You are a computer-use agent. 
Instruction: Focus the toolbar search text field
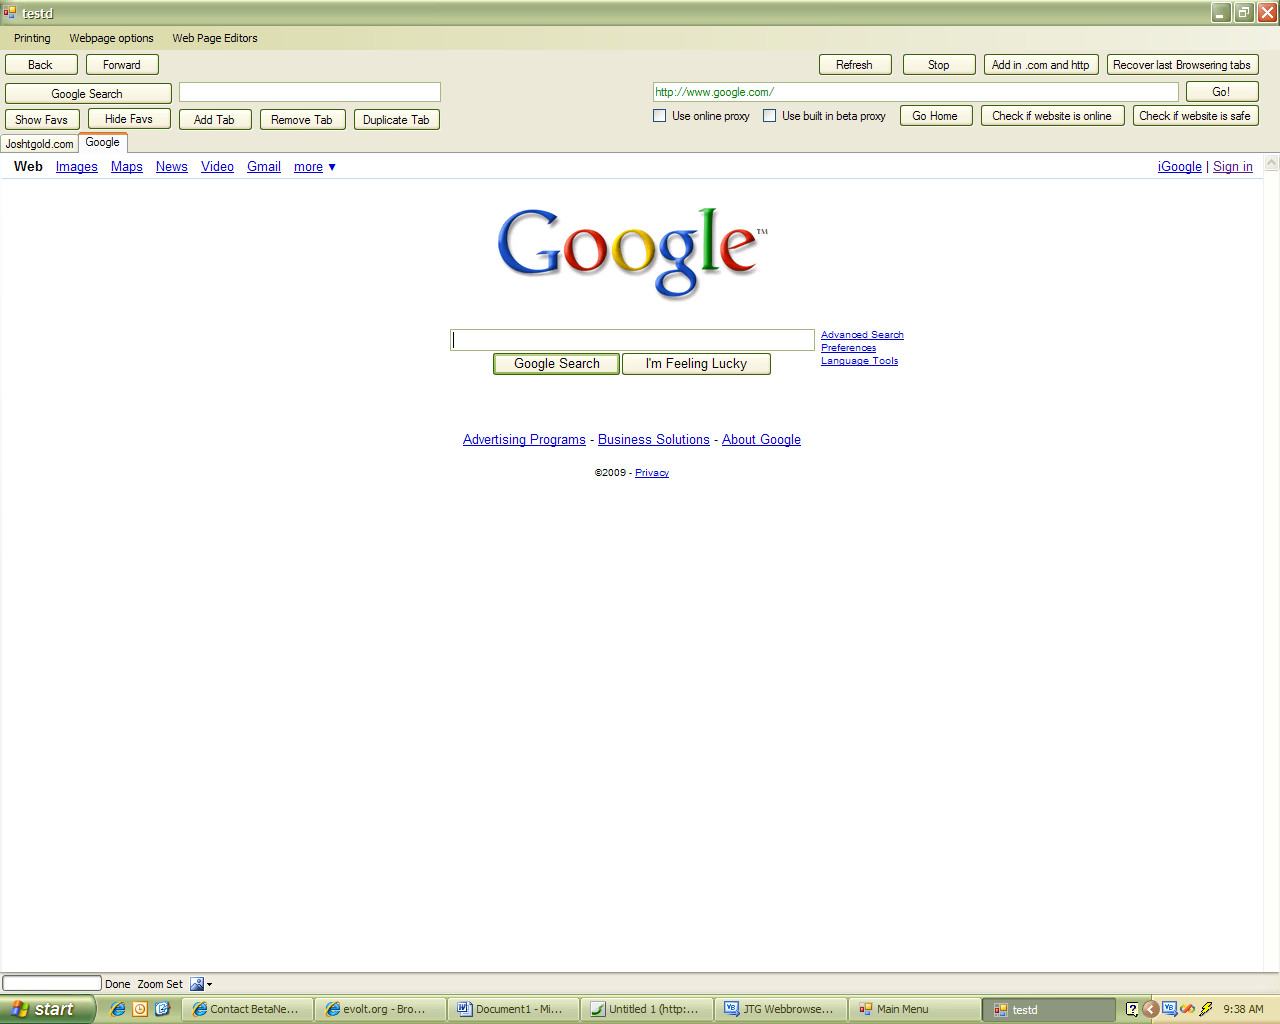tap(310, 92)
